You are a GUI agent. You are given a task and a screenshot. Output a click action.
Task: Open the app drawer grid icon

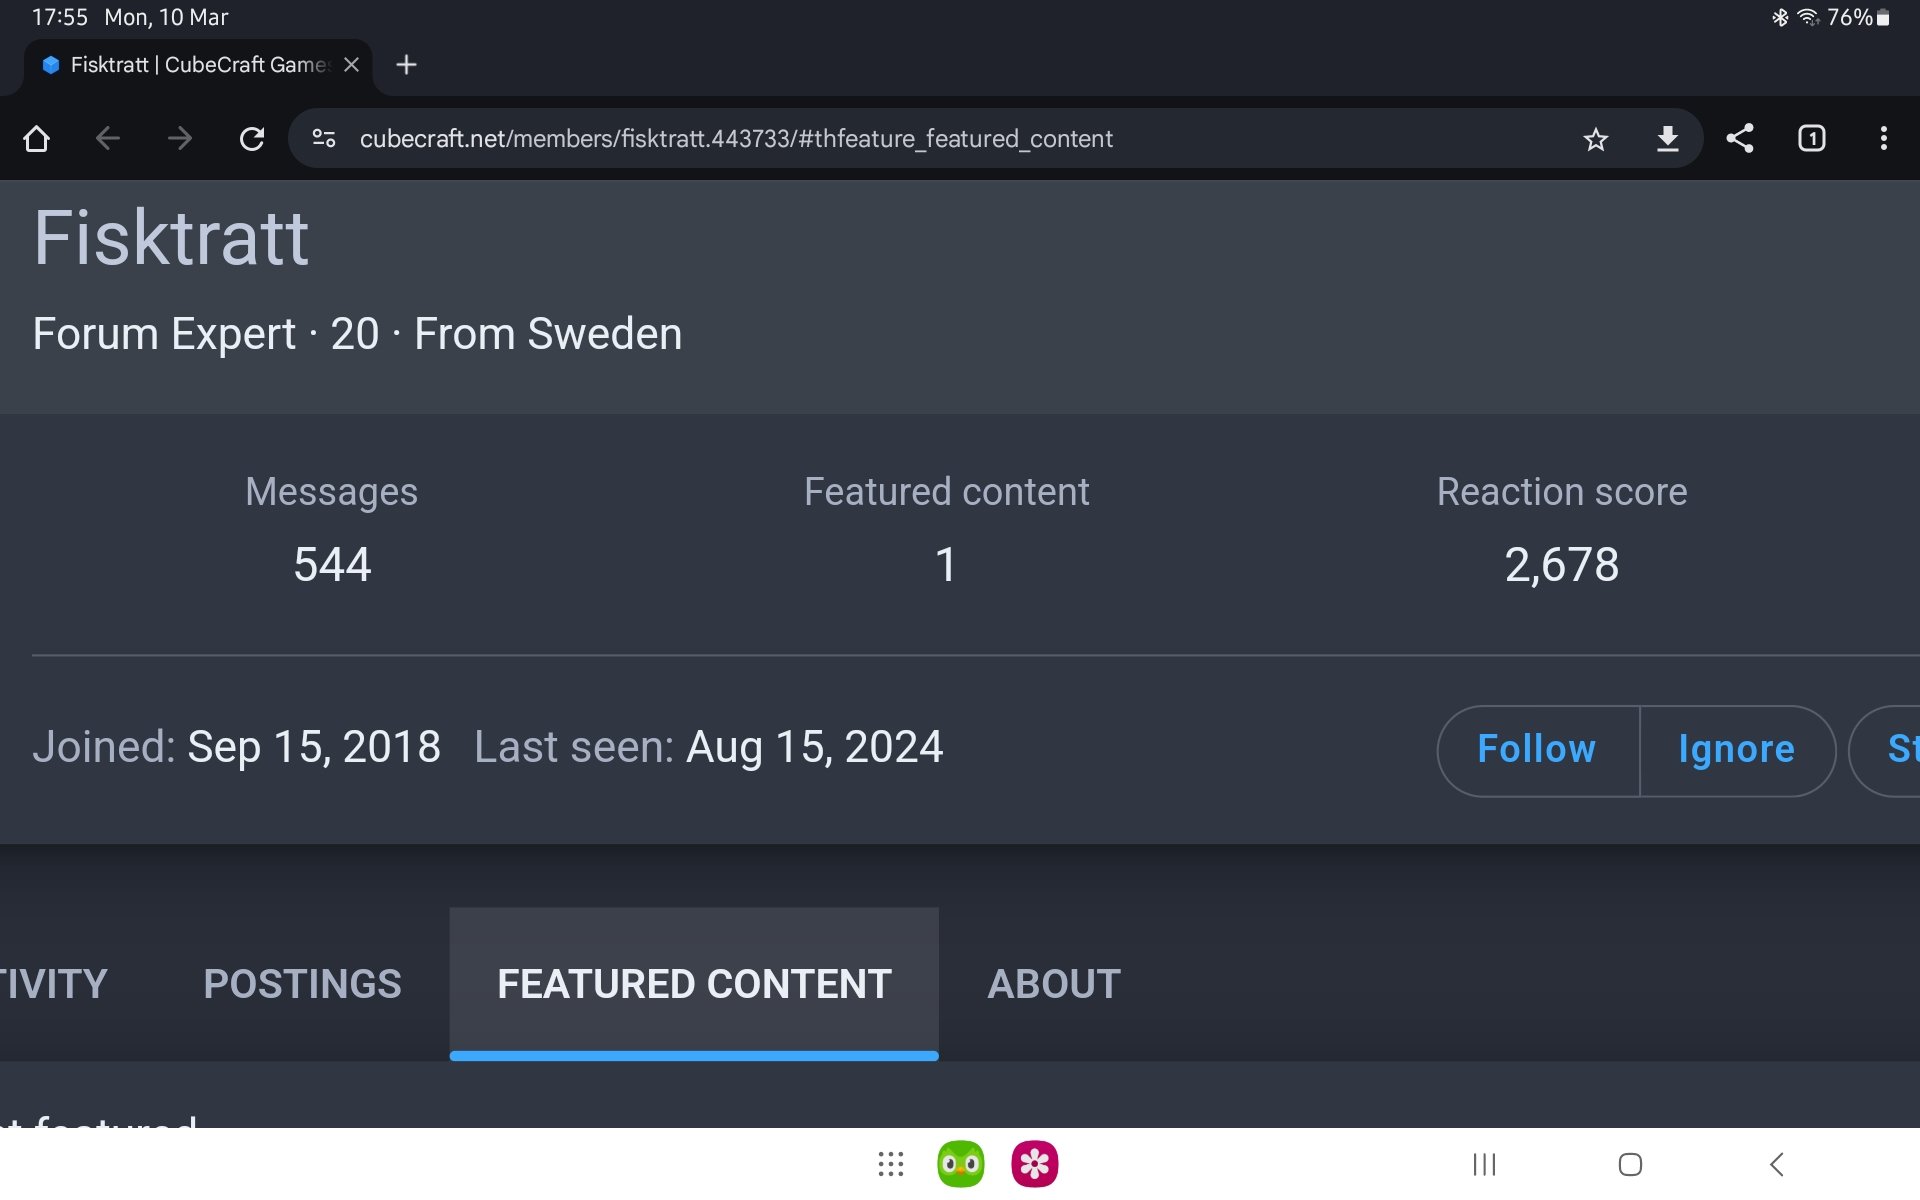click(890, 1164)
